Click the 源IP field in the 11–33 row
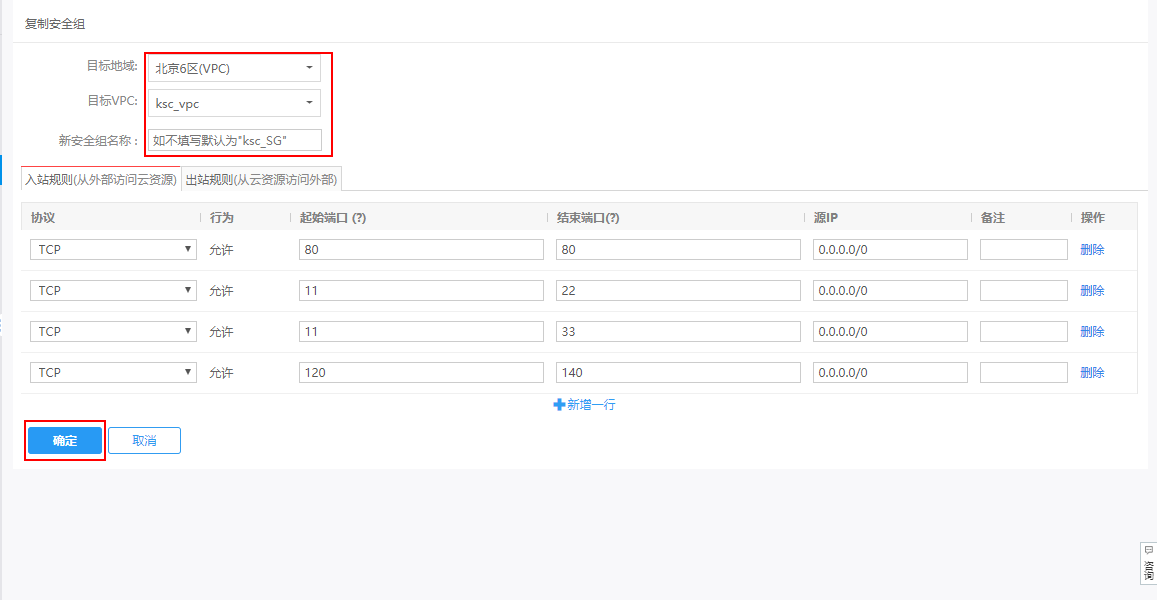1157x600 pixels. 890,331
